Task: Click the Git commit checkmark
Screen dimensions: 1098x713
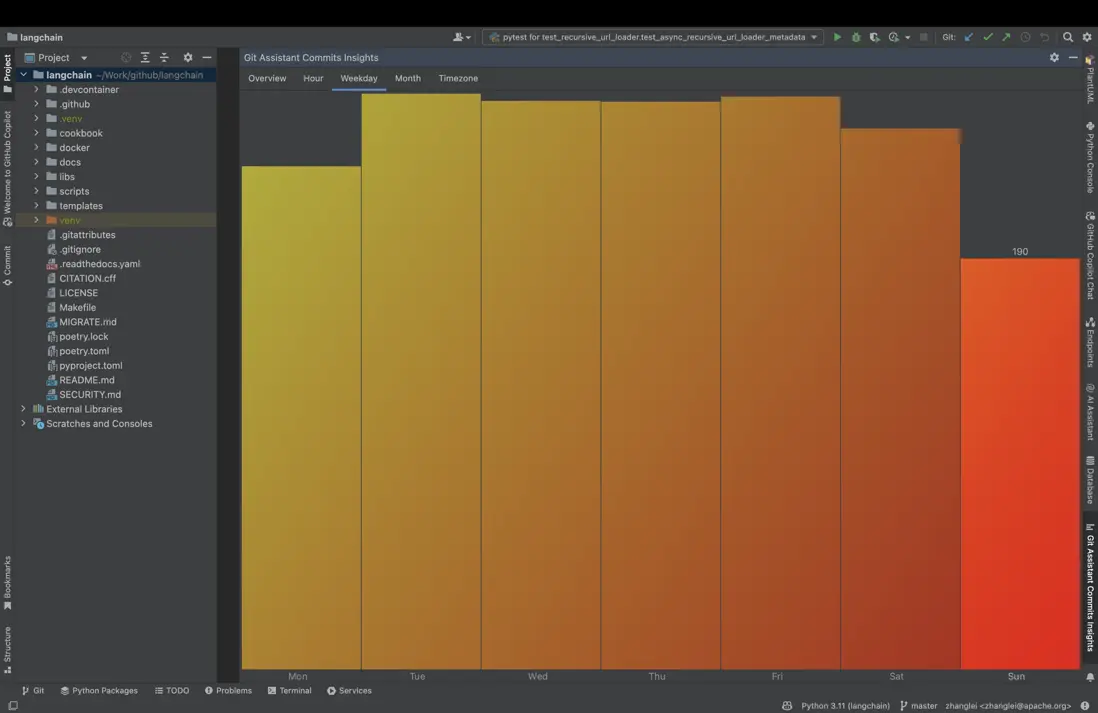Action: tap(988, 37)
